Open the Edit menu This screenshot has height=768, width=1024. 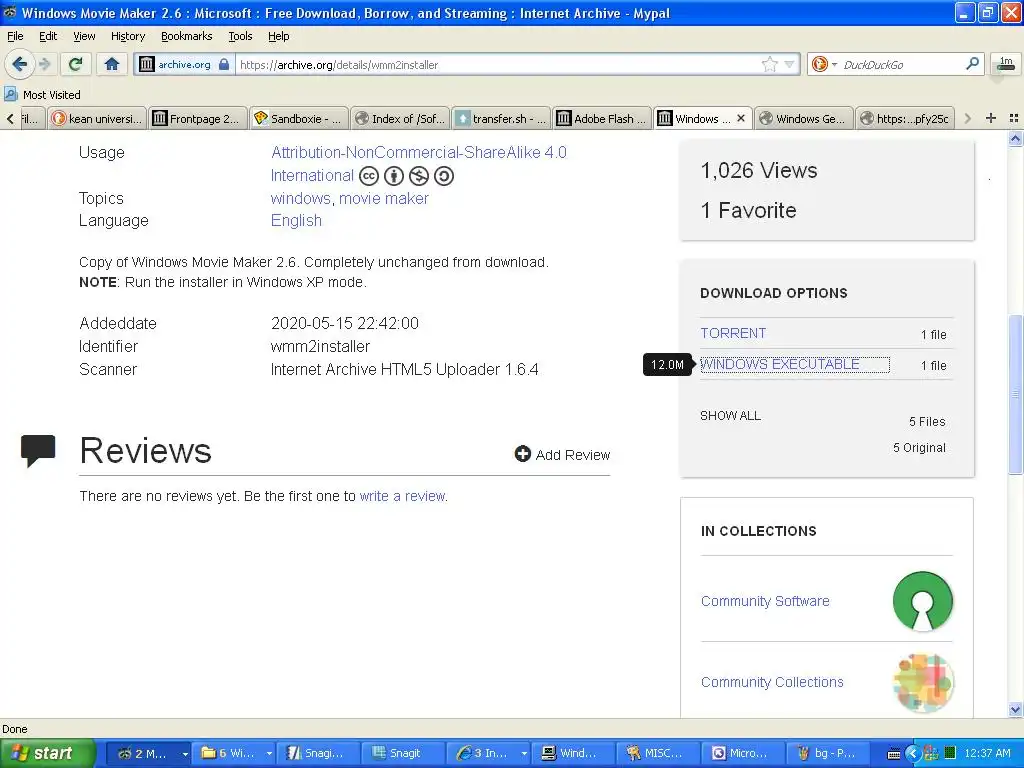pos(48,36)
